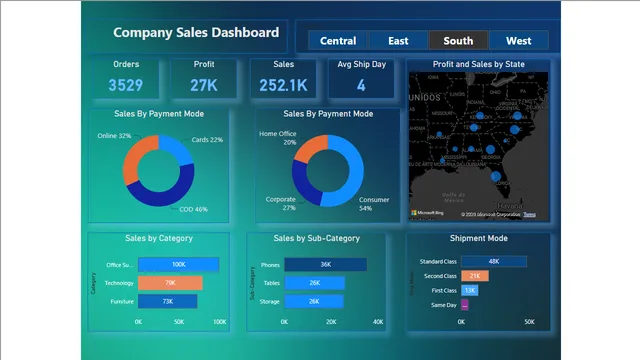Select the South region slicer button
This screenshot has width=640, height=360.
[x=458, y=41]
